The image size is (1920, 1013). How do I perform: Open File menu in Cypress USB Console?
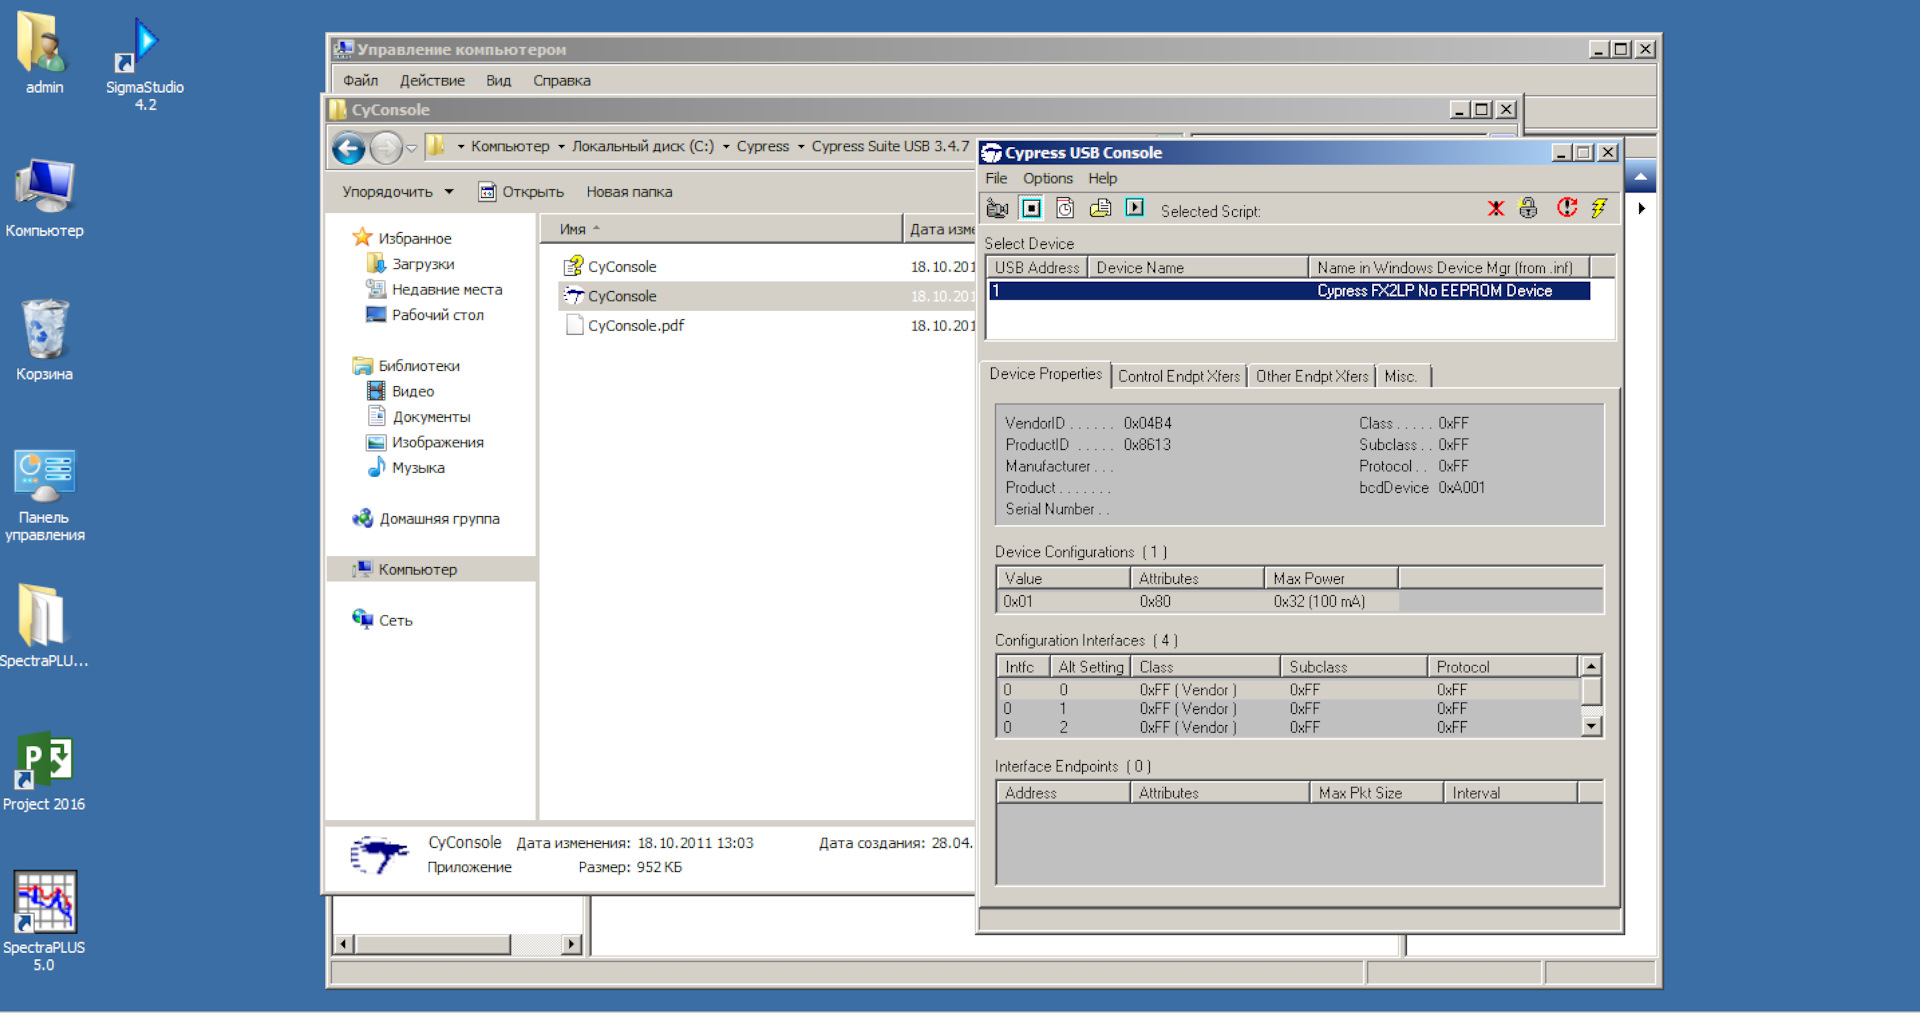click(x=996, y=178)
